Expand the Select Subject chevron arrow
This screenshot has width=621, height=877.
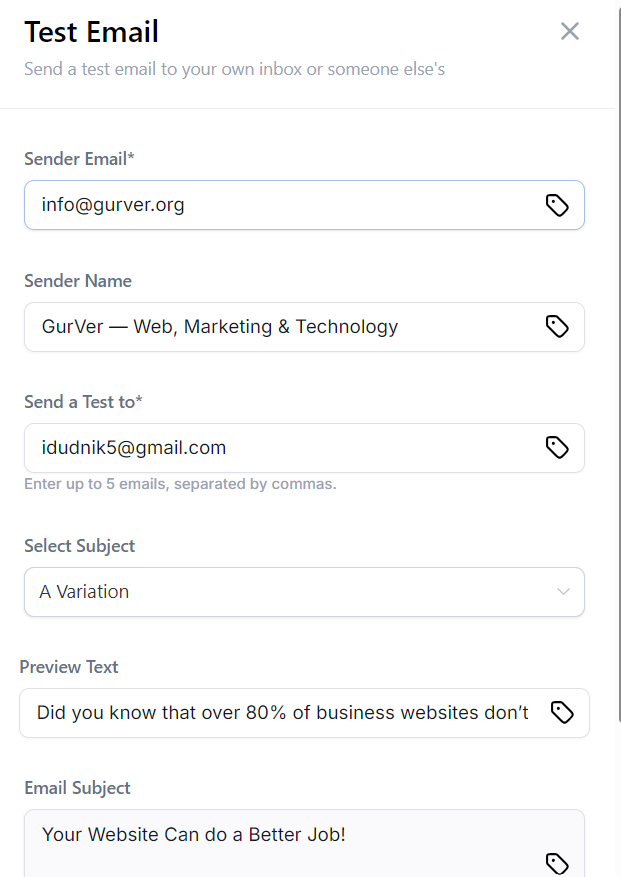(x=563, y=592)
